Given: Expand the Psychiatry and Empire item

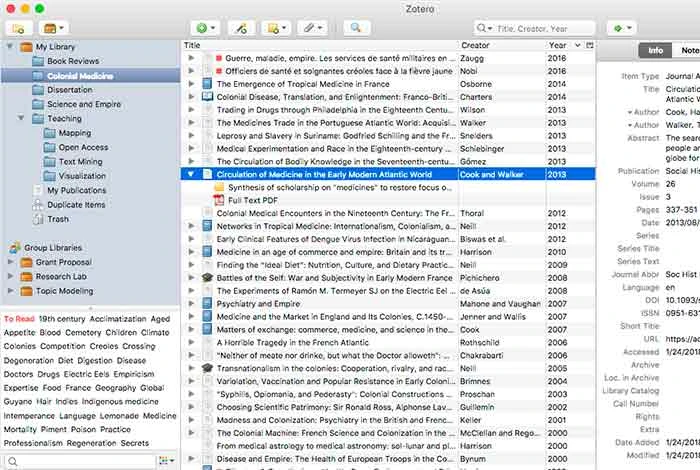Looking at the screenshot, I should point(191,304).
